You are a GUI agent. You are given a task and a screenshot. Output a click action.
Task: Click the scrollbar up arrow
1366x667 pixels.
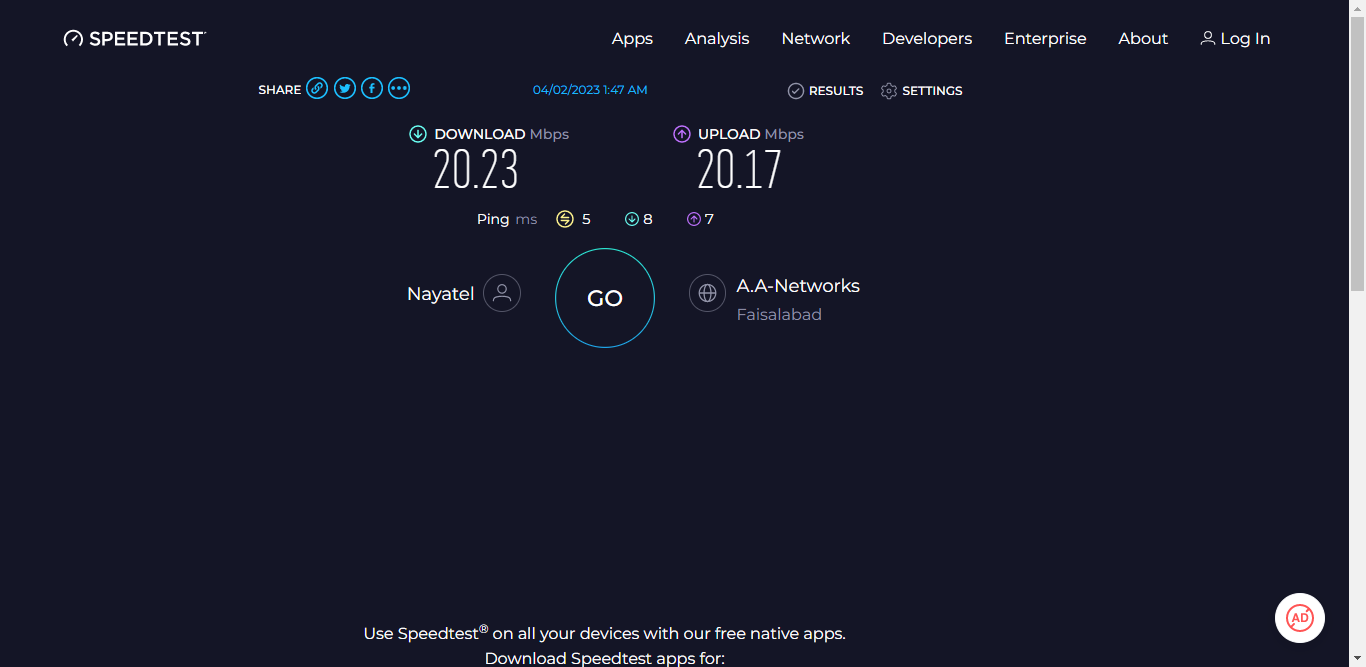tap(1357, 8)
